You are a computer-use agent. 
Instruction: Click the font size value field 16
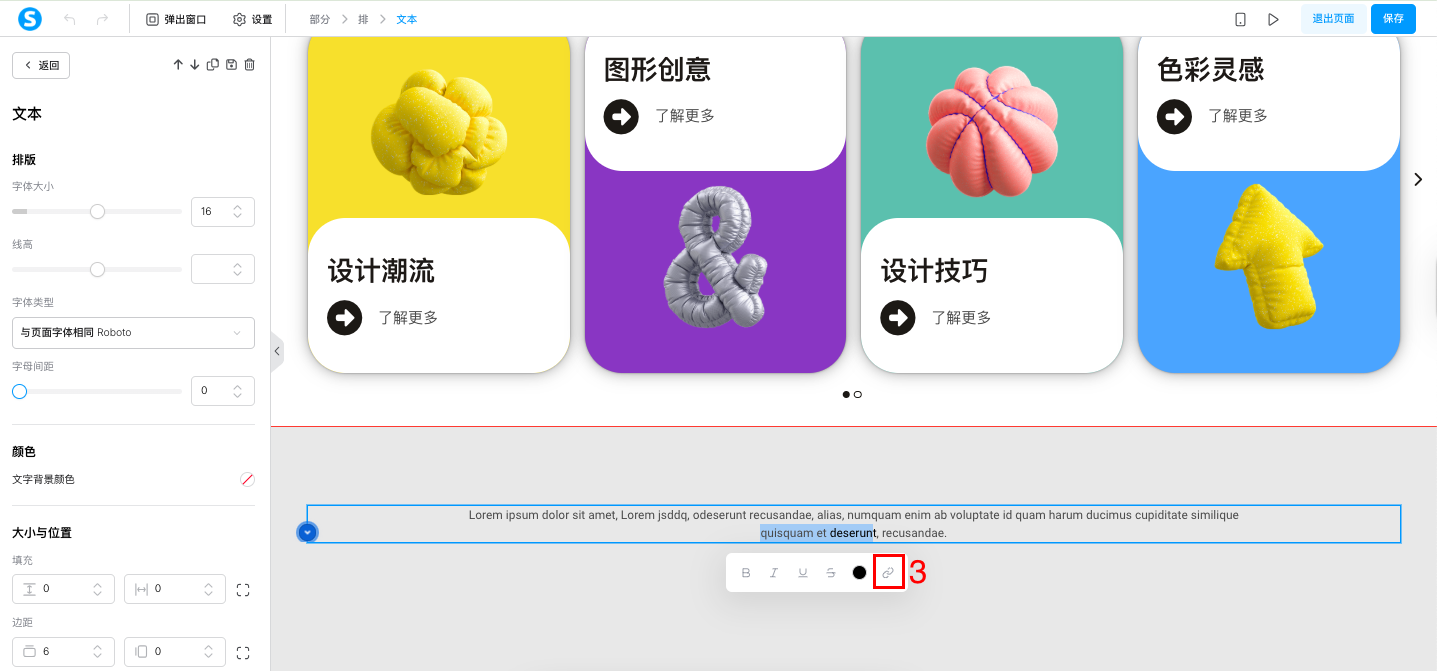[x=223, y=211]
